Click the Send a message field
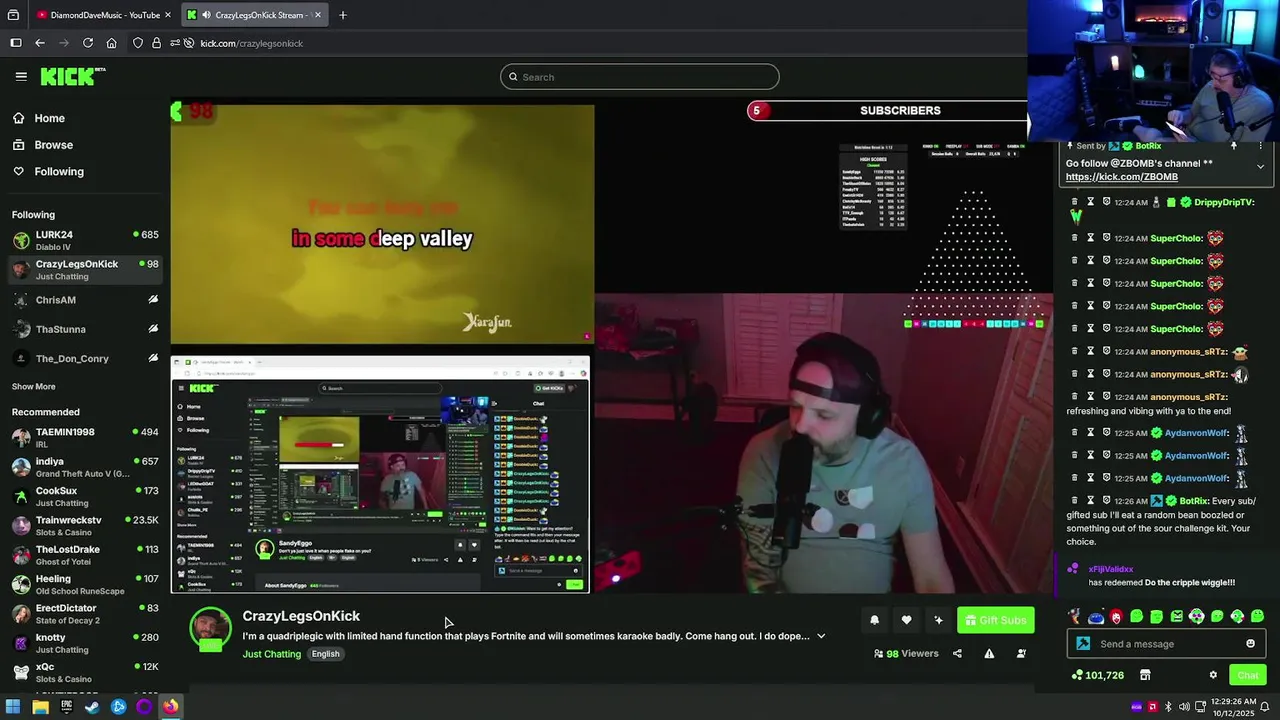This screenshot has width=1280, height=720. [x=1168, y=644]
